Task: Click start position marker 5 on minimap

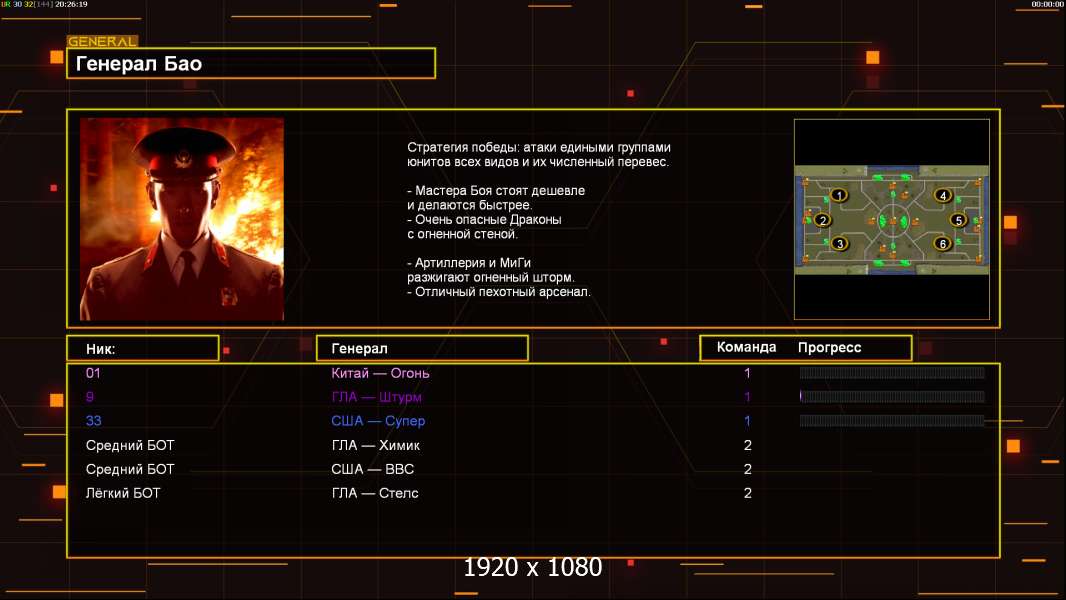Action: click(x=959, y=220)
